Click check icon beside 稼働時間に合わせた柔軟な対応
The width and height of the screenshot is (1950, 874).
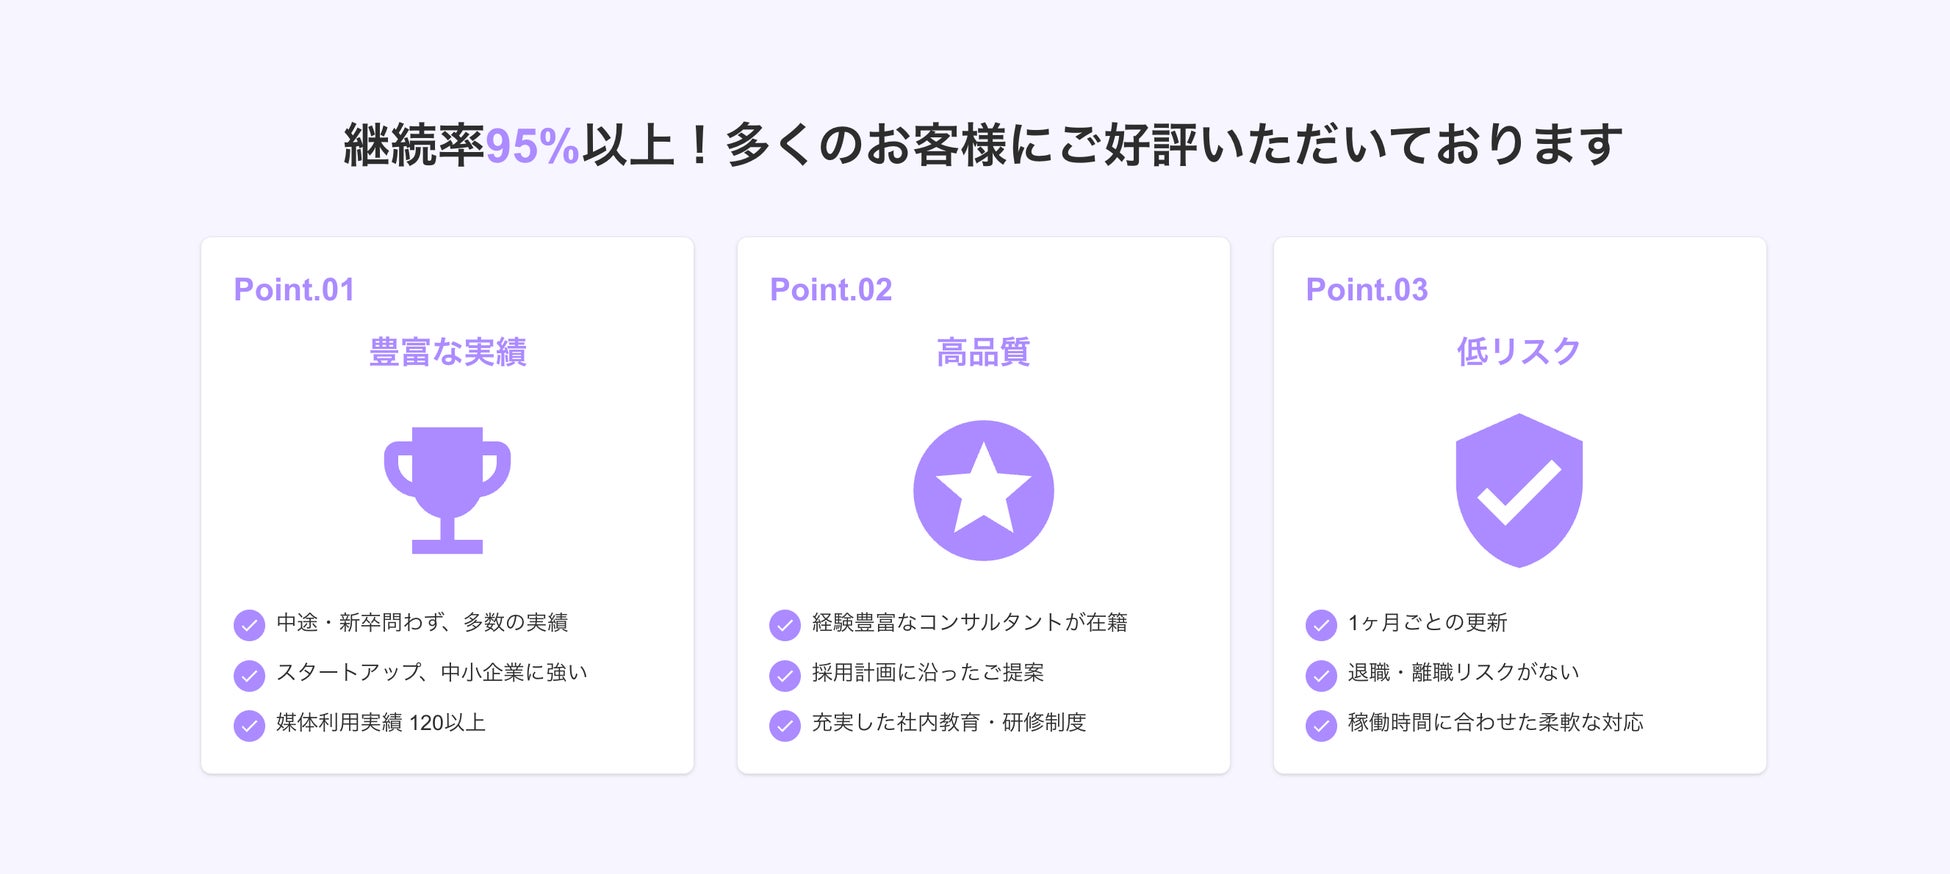[1321, 725]
